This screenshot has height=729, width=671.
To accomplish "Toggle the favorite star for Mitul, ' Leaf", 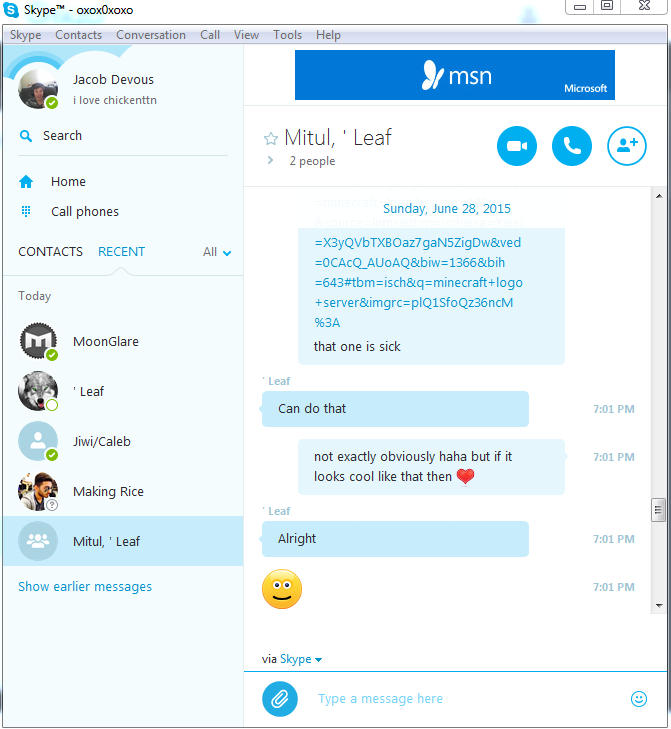I will coord(271,139).
